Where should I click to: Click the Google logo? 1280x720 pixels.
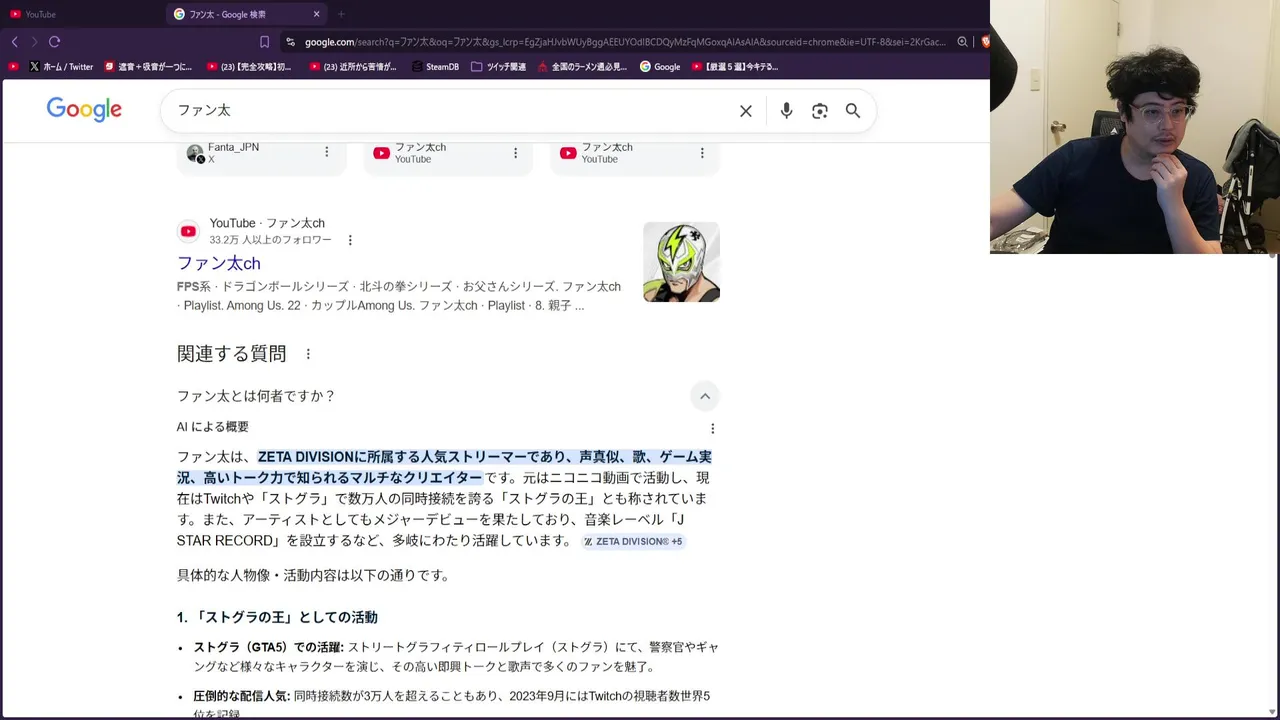pyautogui.click(x=84, y=110)
